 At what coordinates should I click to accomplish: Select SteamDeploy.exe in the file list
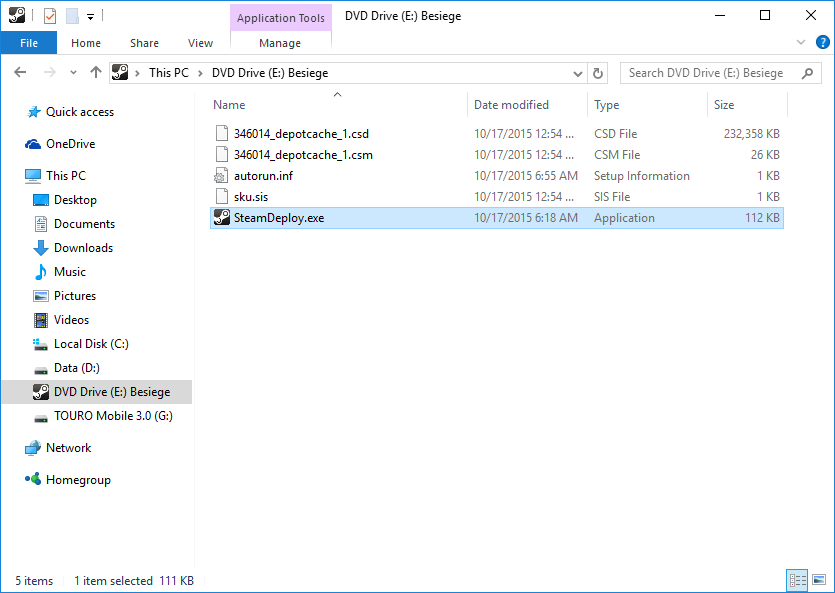[x=497, y=218]
